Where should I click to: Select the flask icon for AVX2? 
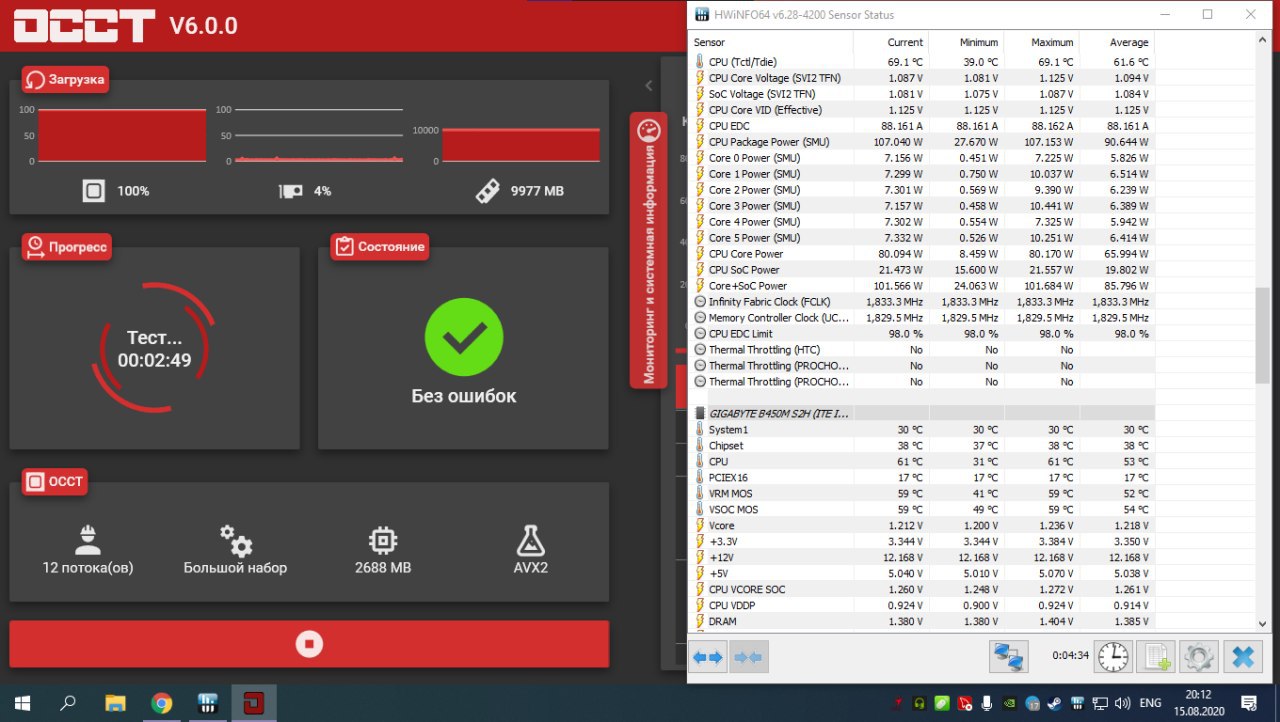pos(530,541)
